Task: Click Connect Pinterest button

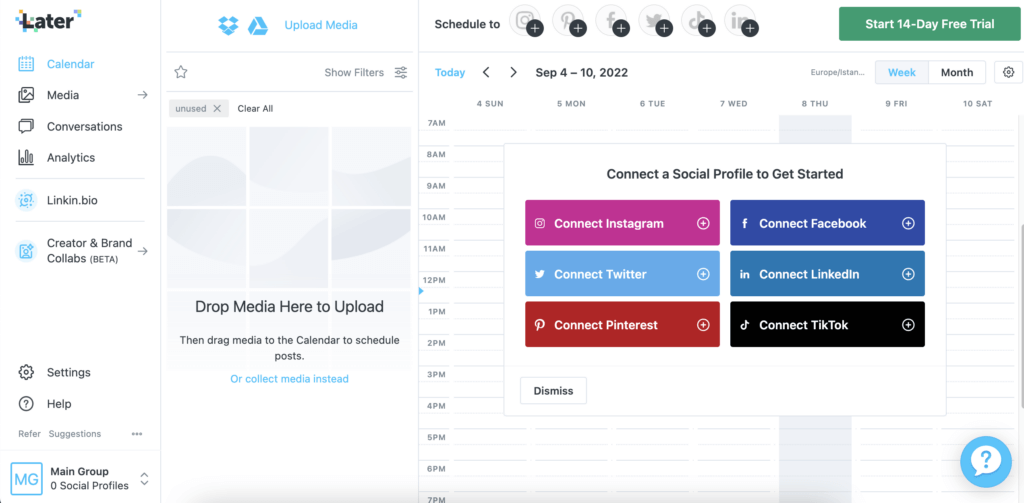Action: pos(622,325)
